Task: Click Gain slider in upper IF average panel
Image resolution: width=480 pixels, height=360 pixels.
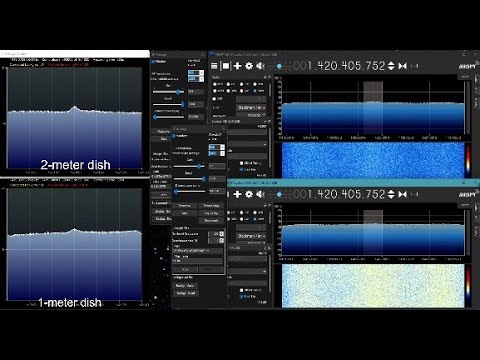Action: pos(168,92)
